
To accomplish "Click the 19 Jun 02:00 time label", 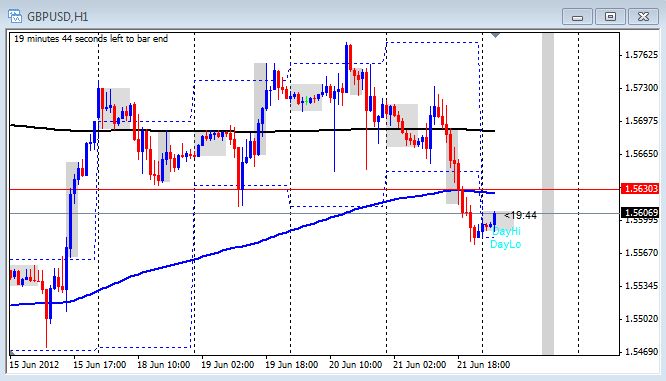I will click(228, 365).
